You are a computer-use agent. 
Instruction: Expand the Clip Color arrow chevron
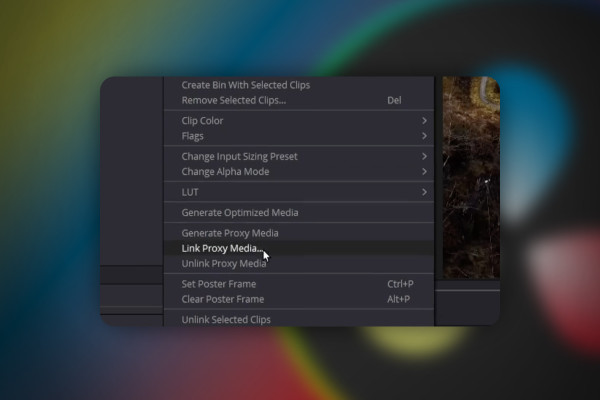click(x=424, y=121)
